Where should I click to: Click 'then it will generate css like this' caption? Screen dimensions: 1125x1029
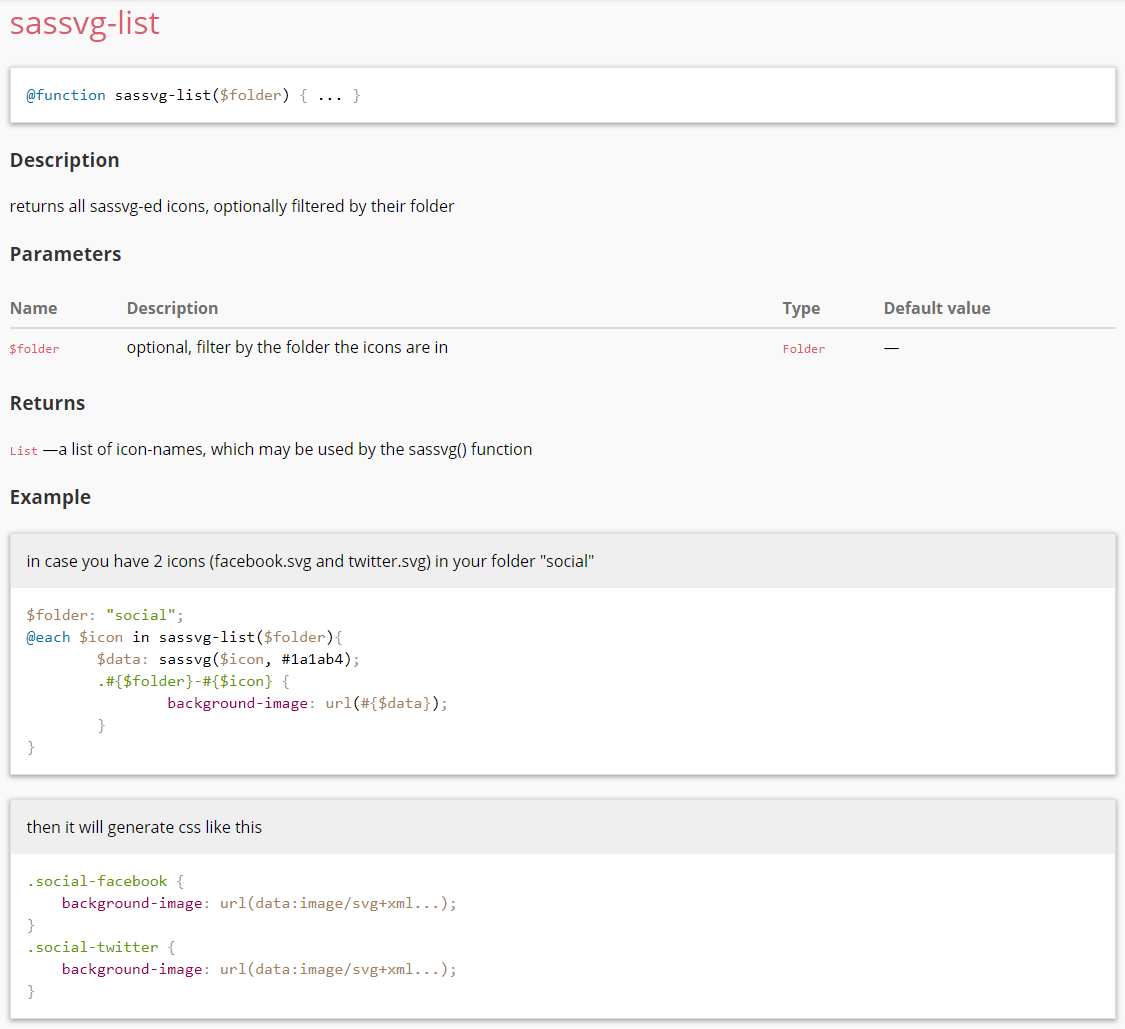pos(144,827)
